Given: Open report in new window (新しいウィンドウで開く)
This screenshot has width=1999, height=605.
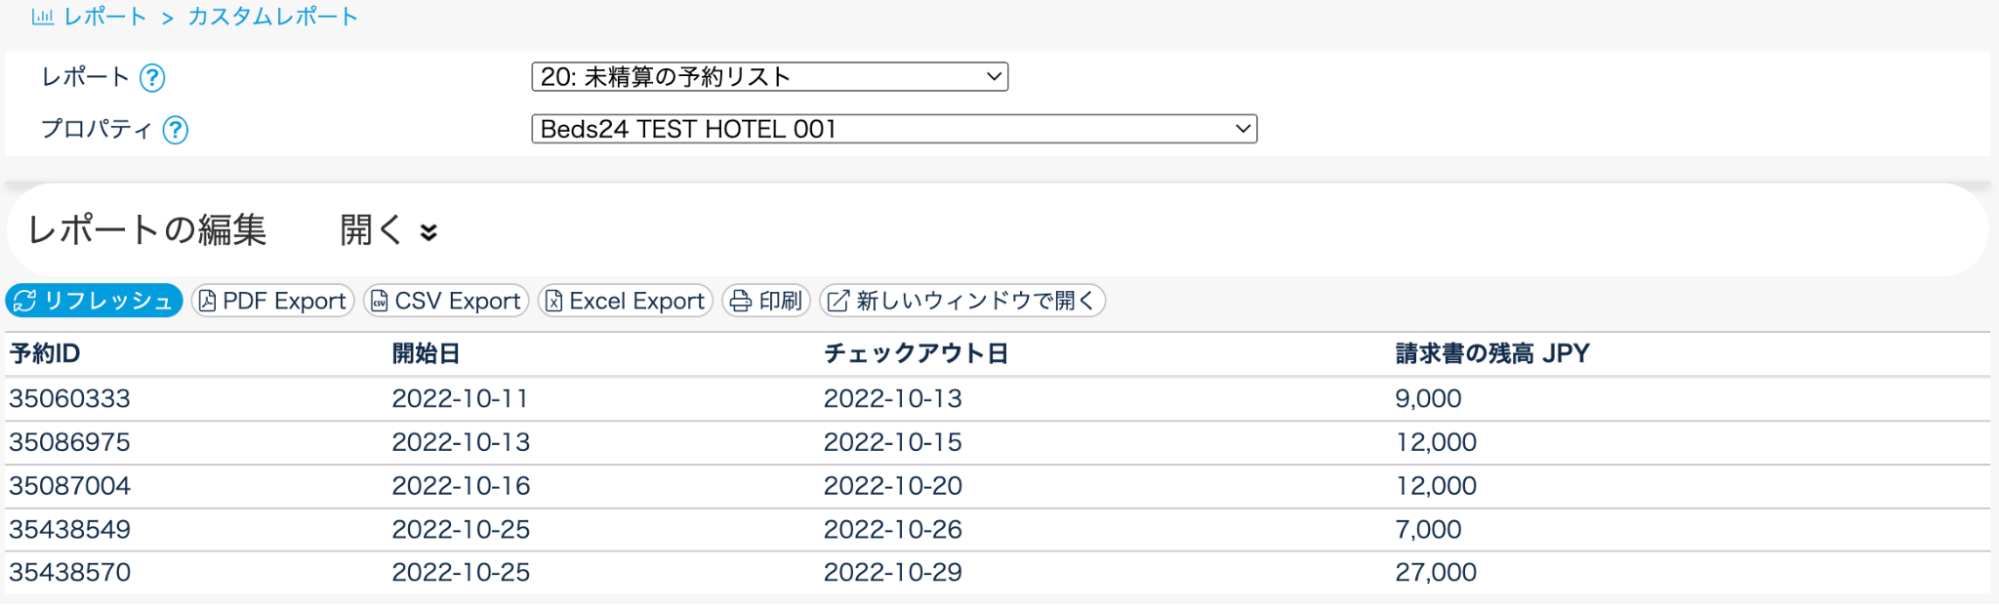Looking at the screenshot, I should (962, 301).
